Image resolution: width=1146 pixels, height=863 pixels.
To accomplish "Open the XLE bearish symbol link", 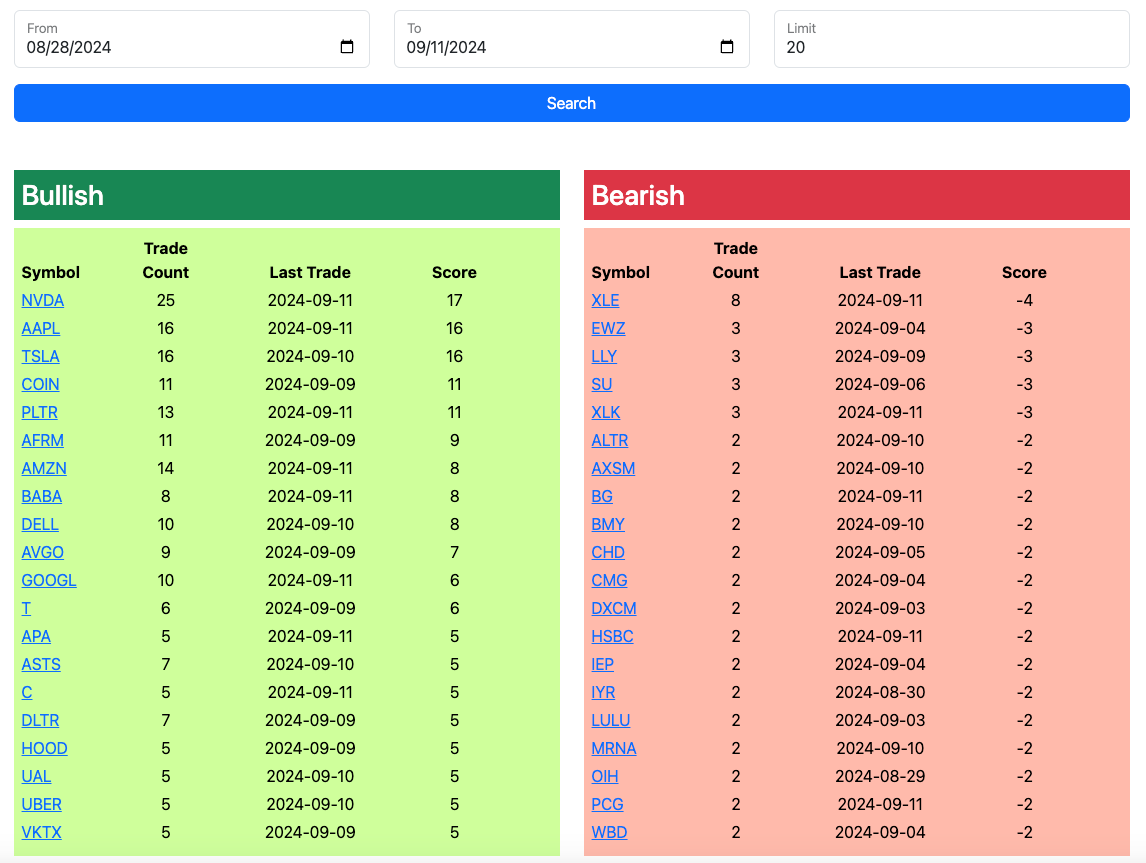I will pyautogui.click(x=605, y=300).
